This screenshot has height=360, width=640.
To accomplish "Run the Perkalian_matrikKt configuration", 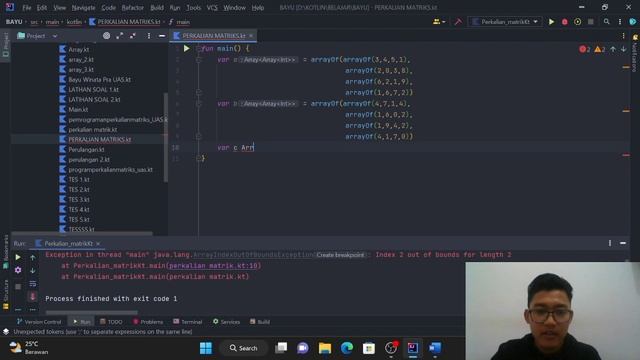I will pos(551,22).
